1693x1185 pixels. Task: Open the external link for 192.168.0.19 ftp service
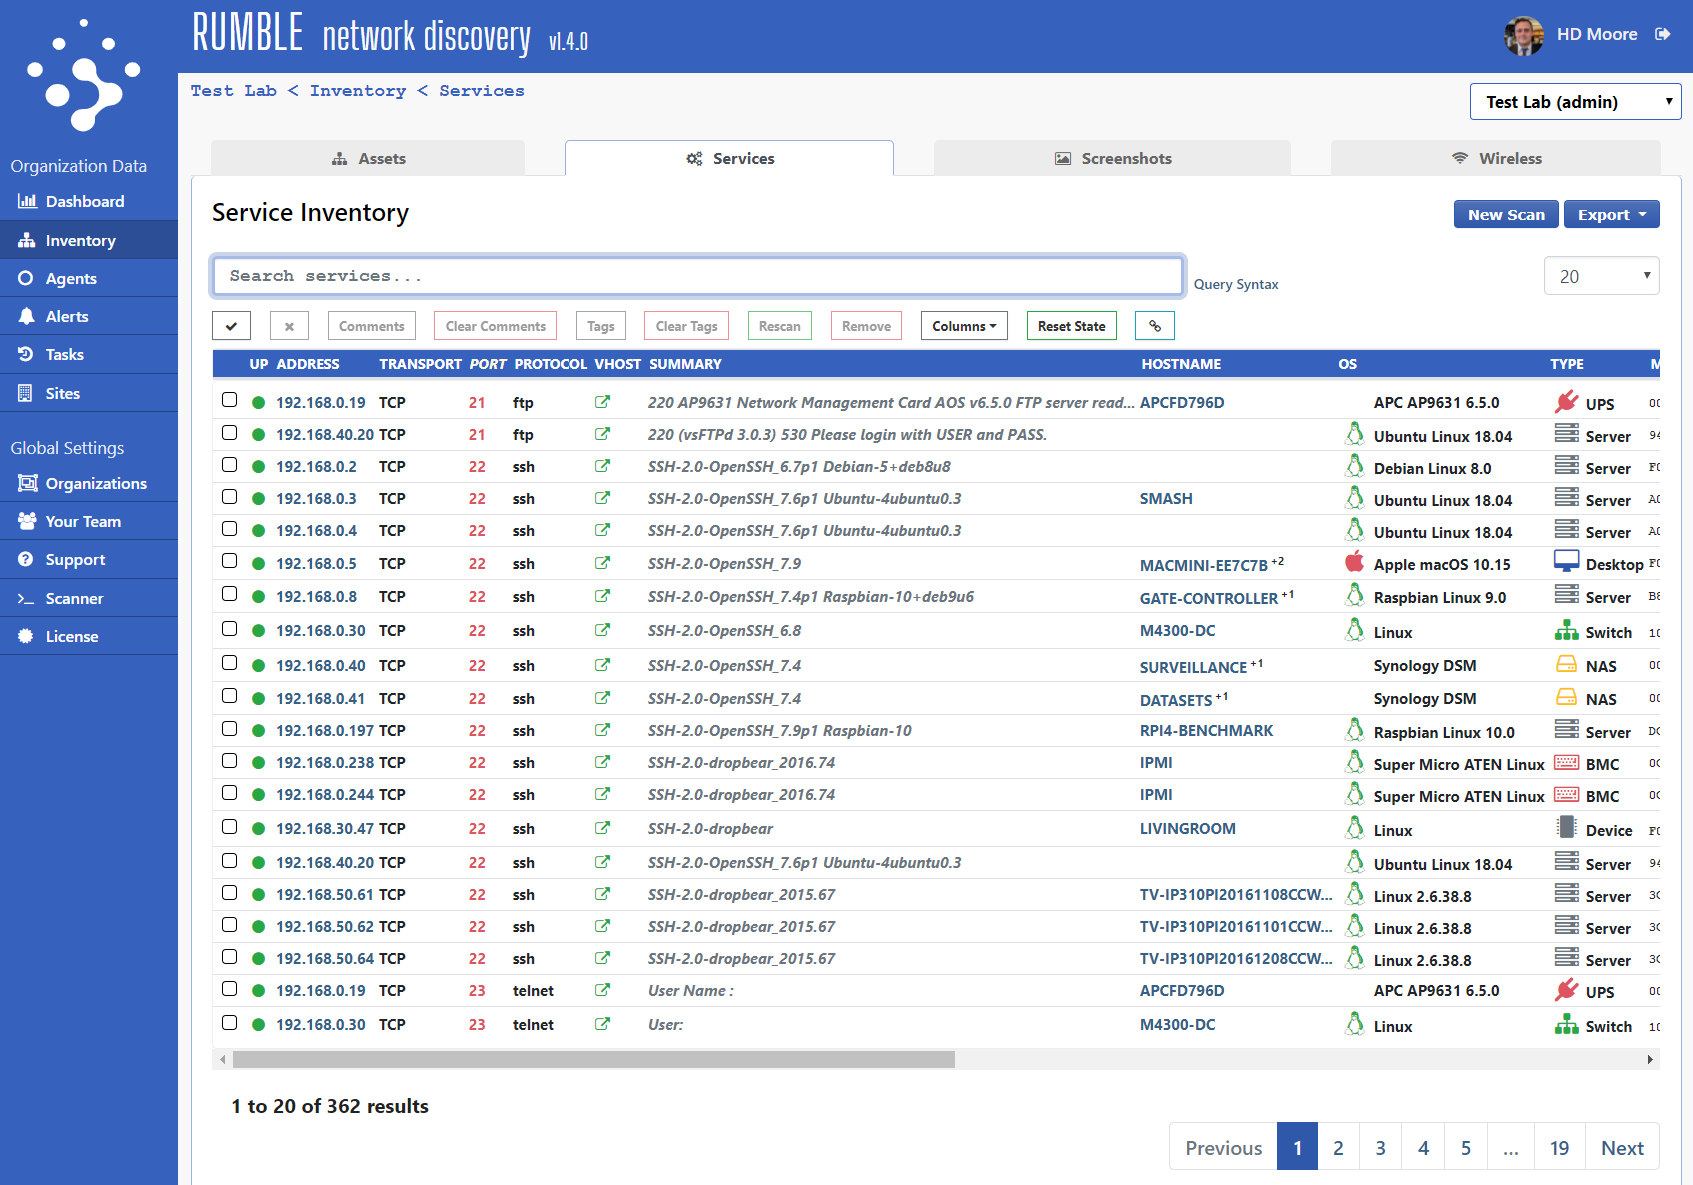coord(603,401)
